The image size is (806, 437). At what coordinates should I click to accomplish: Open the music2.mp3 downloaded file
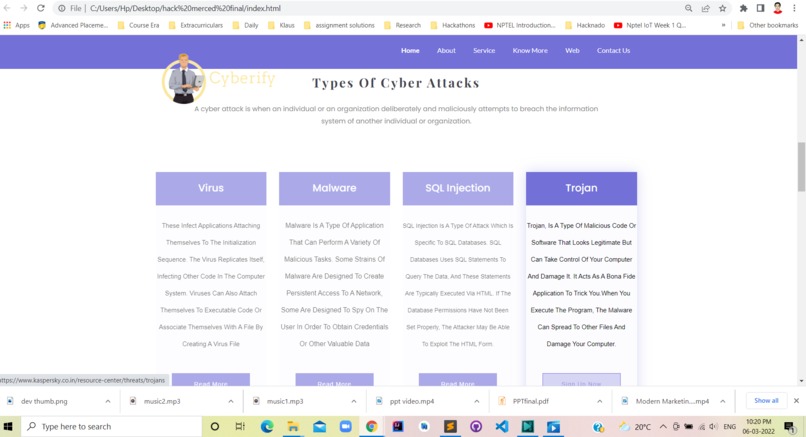click(x=162, y=401)
